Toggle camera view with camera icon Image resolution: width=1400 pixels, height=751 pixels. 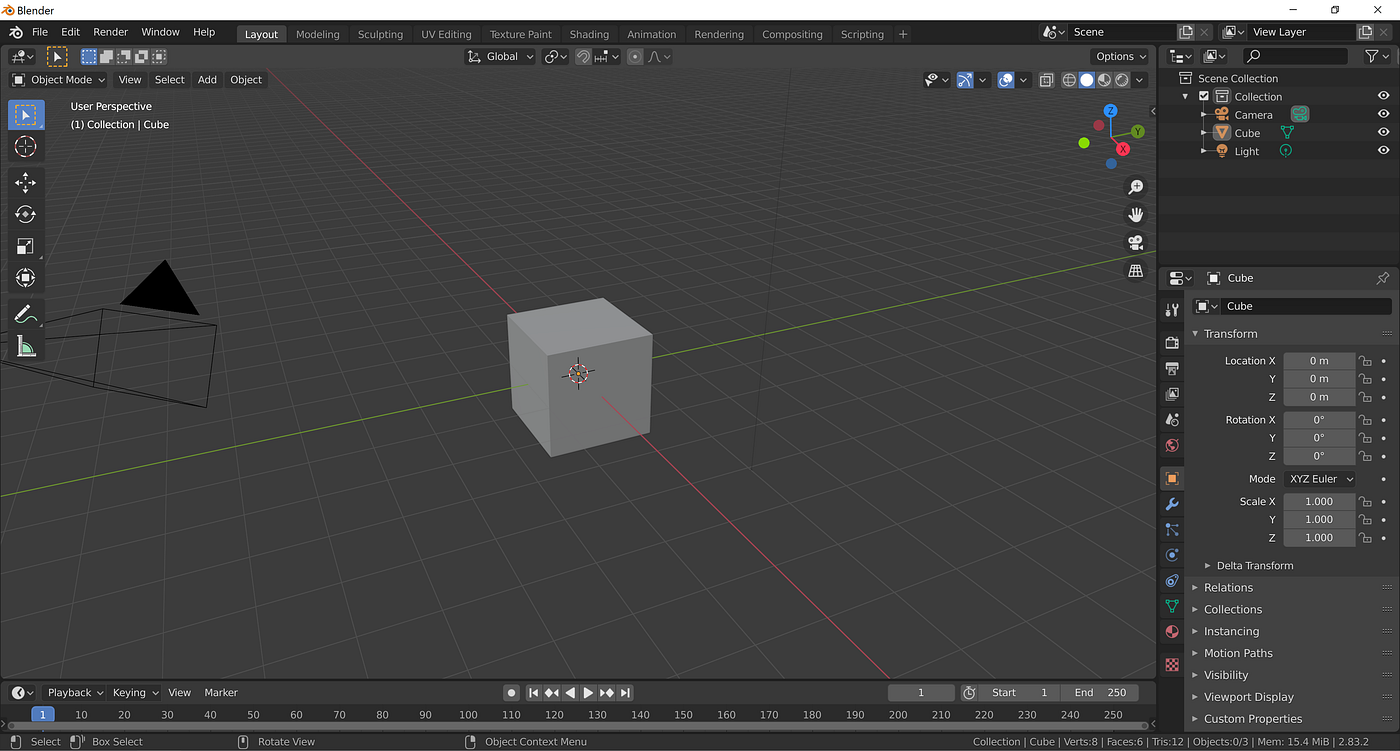1135,243
